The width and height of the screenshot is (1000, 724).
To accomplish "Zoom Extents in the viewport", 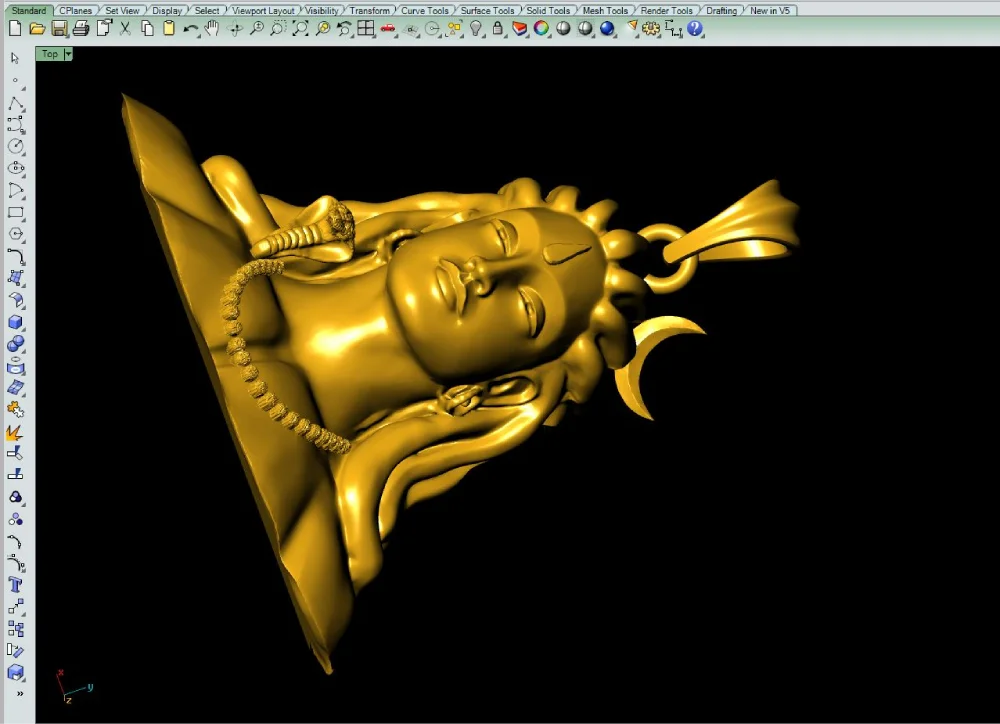I will click(x=300, y=28).
